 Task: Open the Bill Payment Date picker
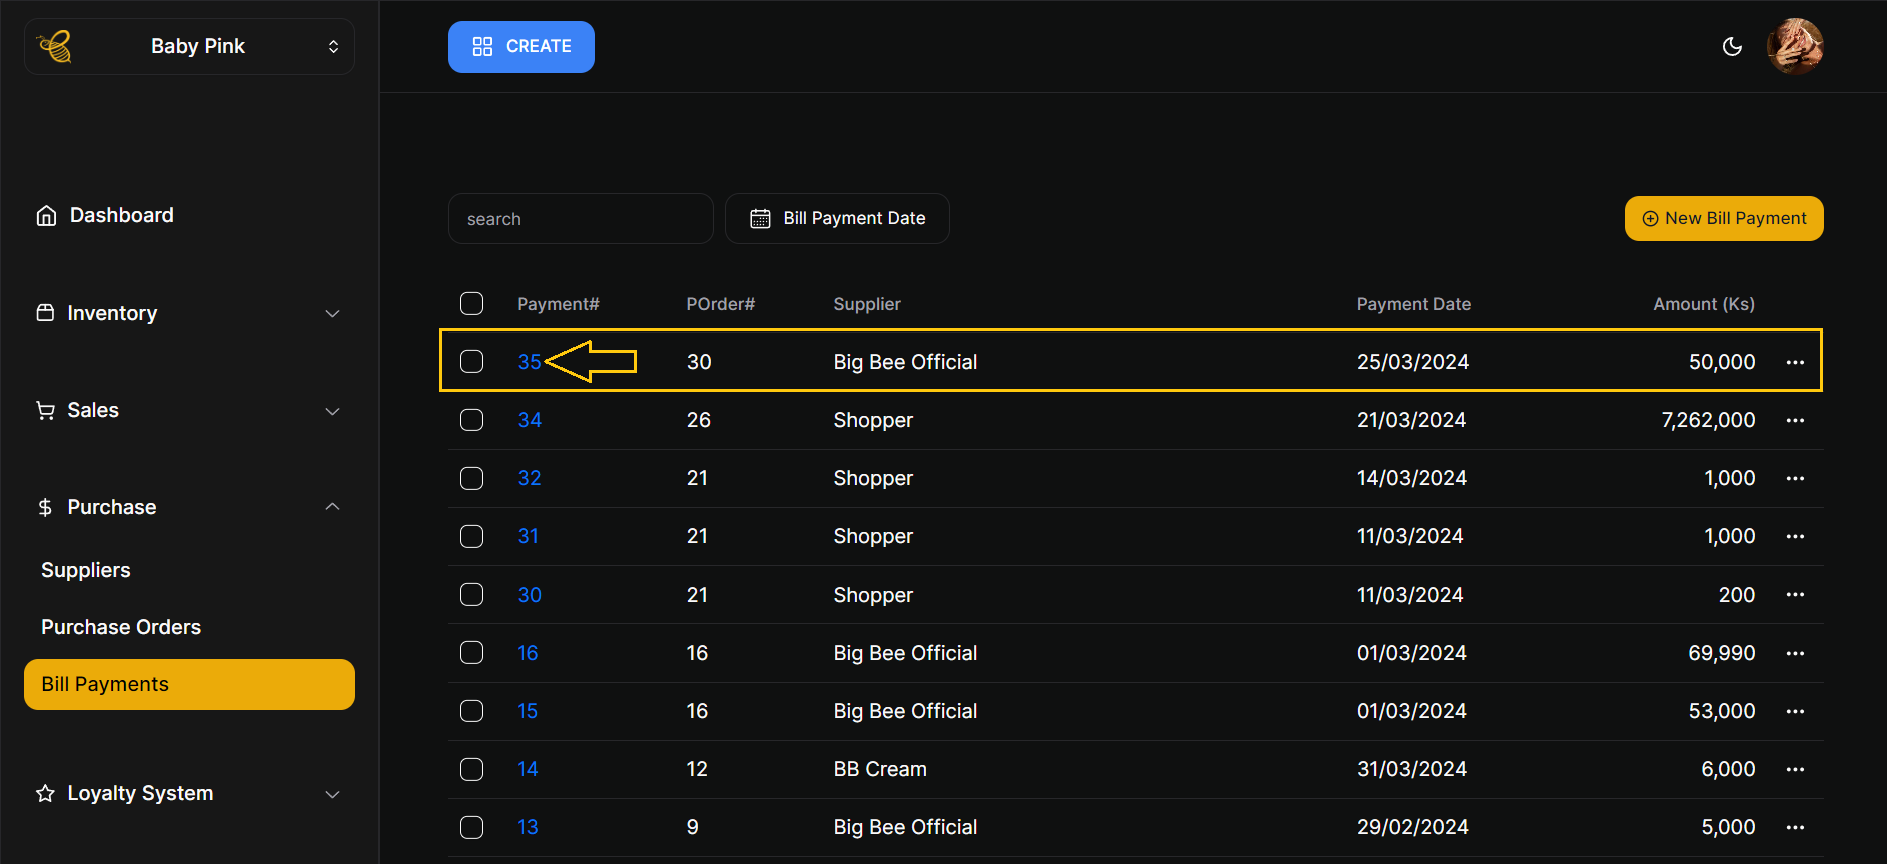pos(837,218)
